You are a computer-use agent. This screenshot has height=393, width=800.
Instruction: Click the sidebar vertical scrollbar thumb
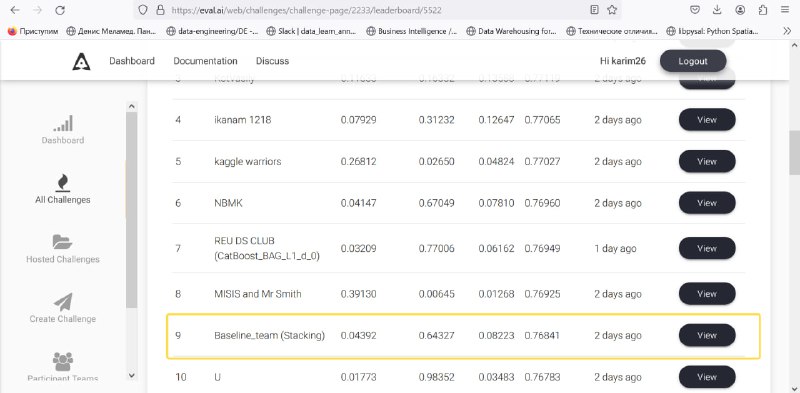131,209
